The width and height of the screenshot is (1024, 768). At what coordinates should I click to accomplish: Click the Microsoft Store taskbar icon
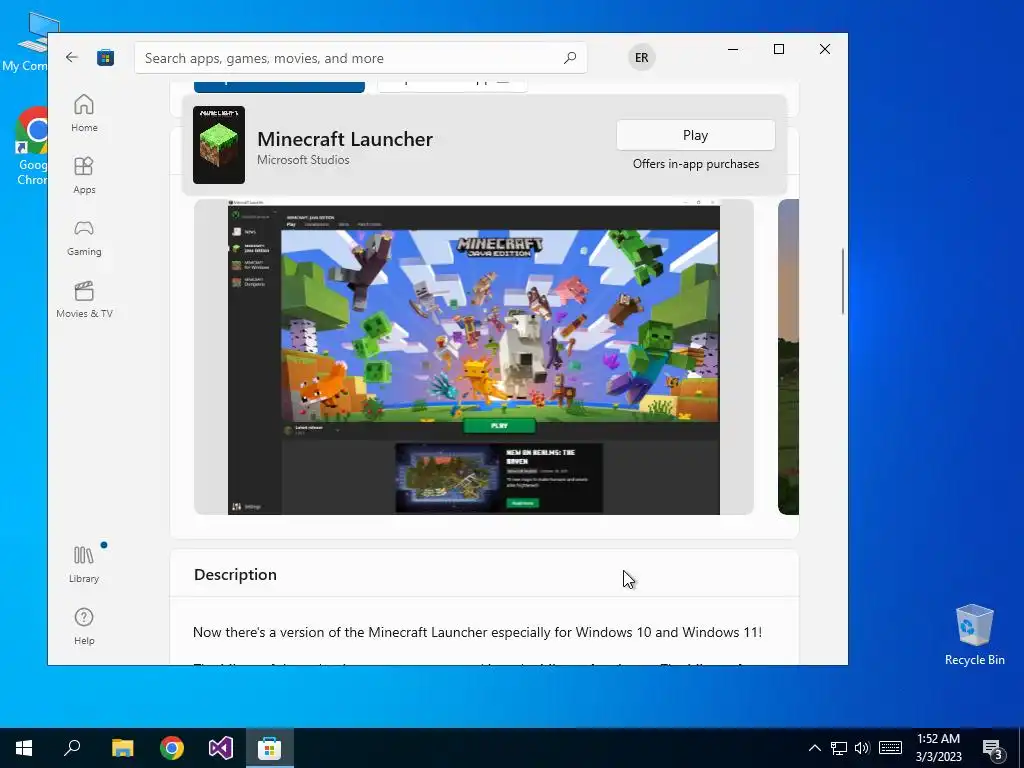click(270, 748)
